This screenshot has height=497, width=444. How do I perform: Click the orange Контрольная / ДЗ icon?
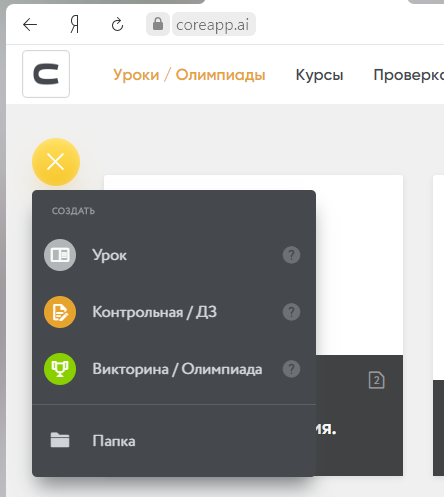[60, 312]
